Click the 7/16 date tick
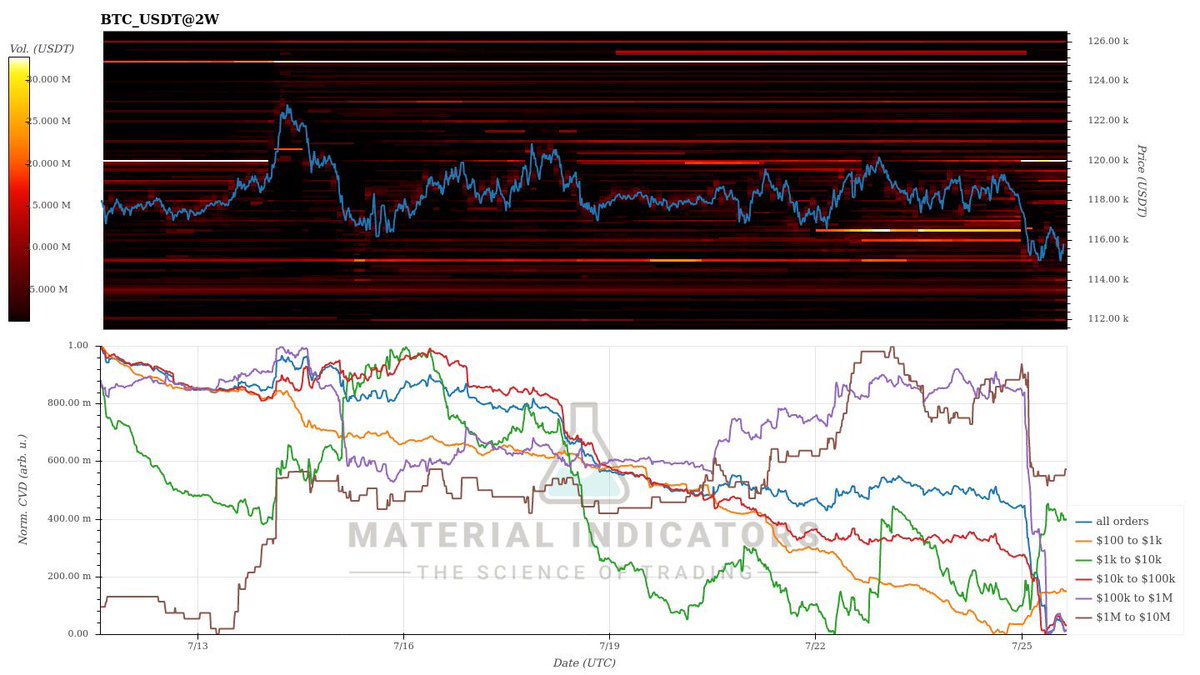The height and width of the screenshot is (675, 1200). point(403,647)
